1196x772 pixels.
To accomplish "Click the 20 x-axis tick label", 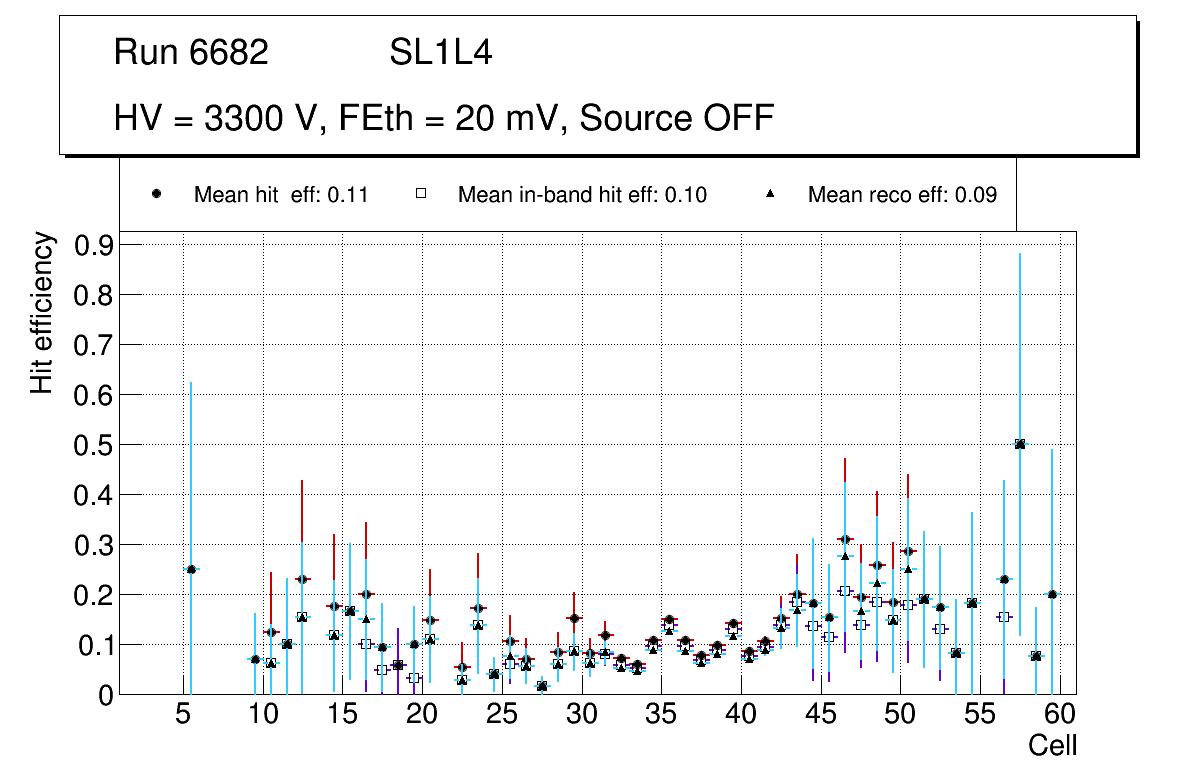I will pos(422,715).
